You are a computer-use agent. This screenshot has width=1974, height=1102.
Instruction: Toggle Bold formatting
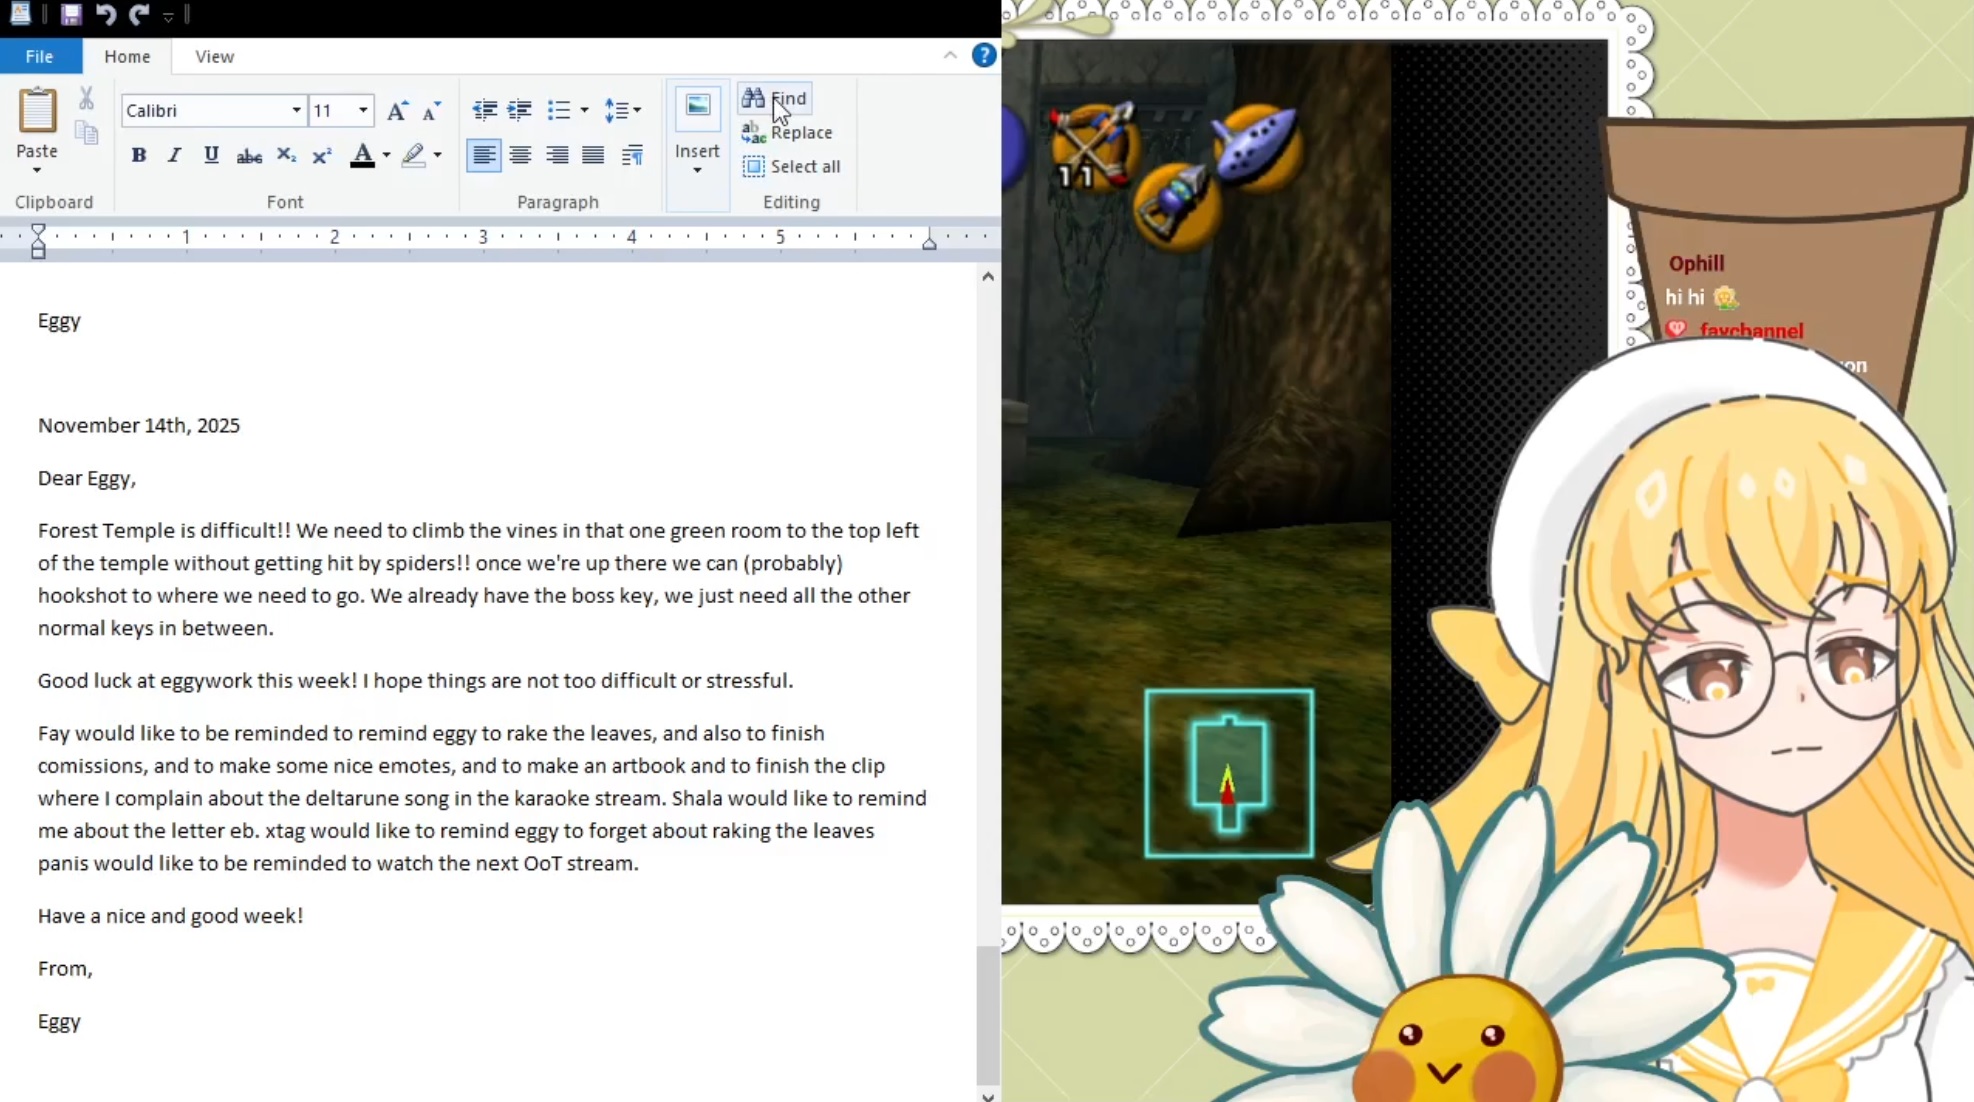pos(138,155)
